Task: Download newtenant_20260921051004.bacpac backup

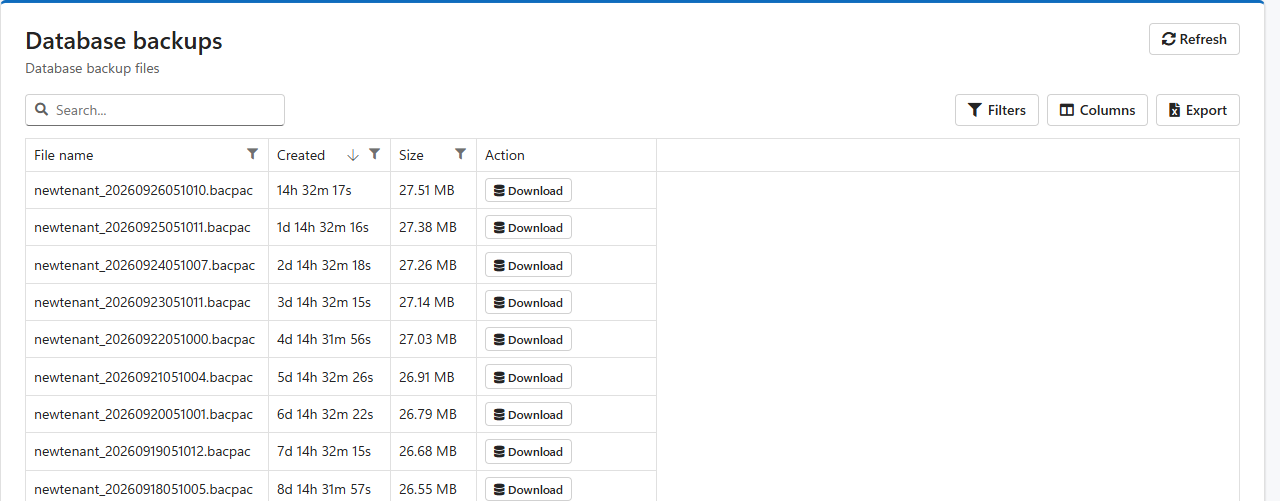Action: 528,377
